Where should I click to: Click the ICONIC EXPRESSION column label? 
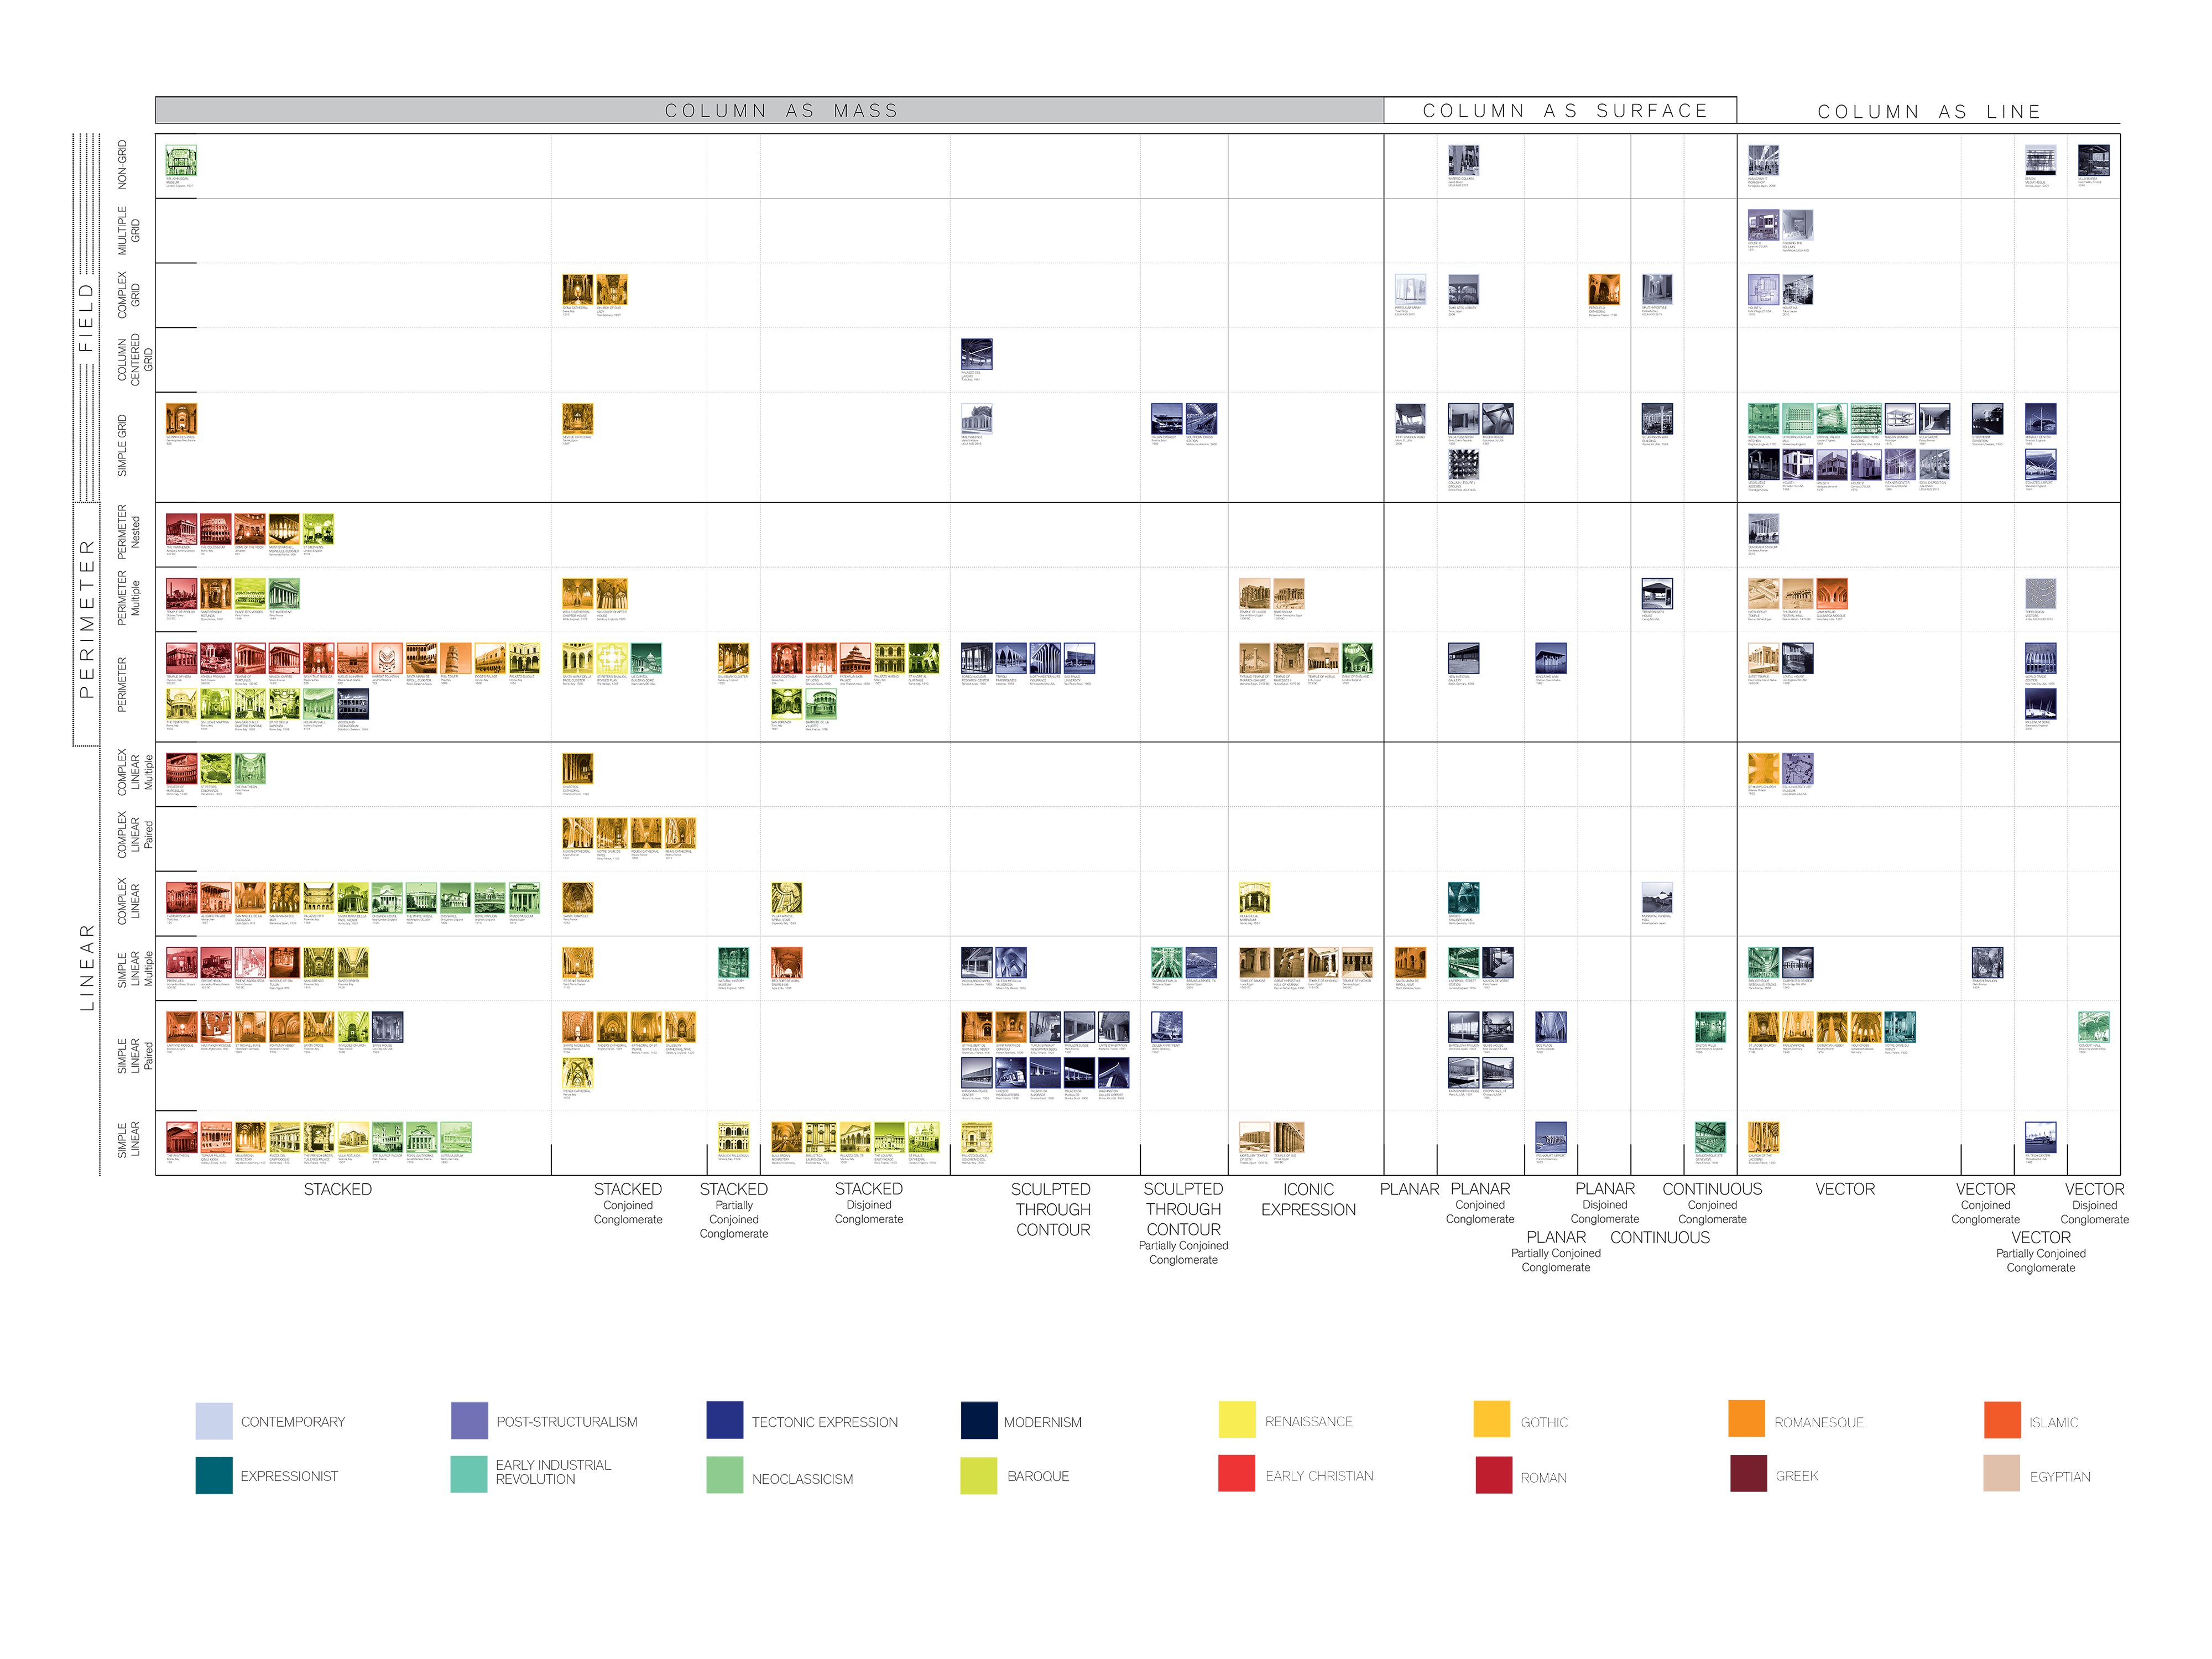[1308, 1199]
